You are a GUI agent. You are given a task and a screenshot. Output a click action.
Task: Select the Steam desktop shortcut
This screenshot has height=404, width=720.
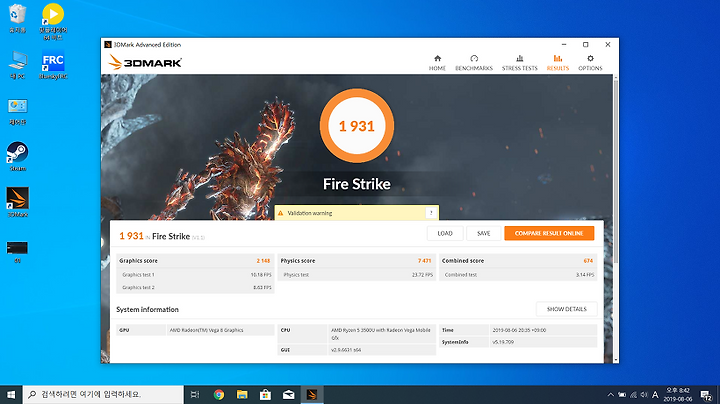[x=17, y=157]
